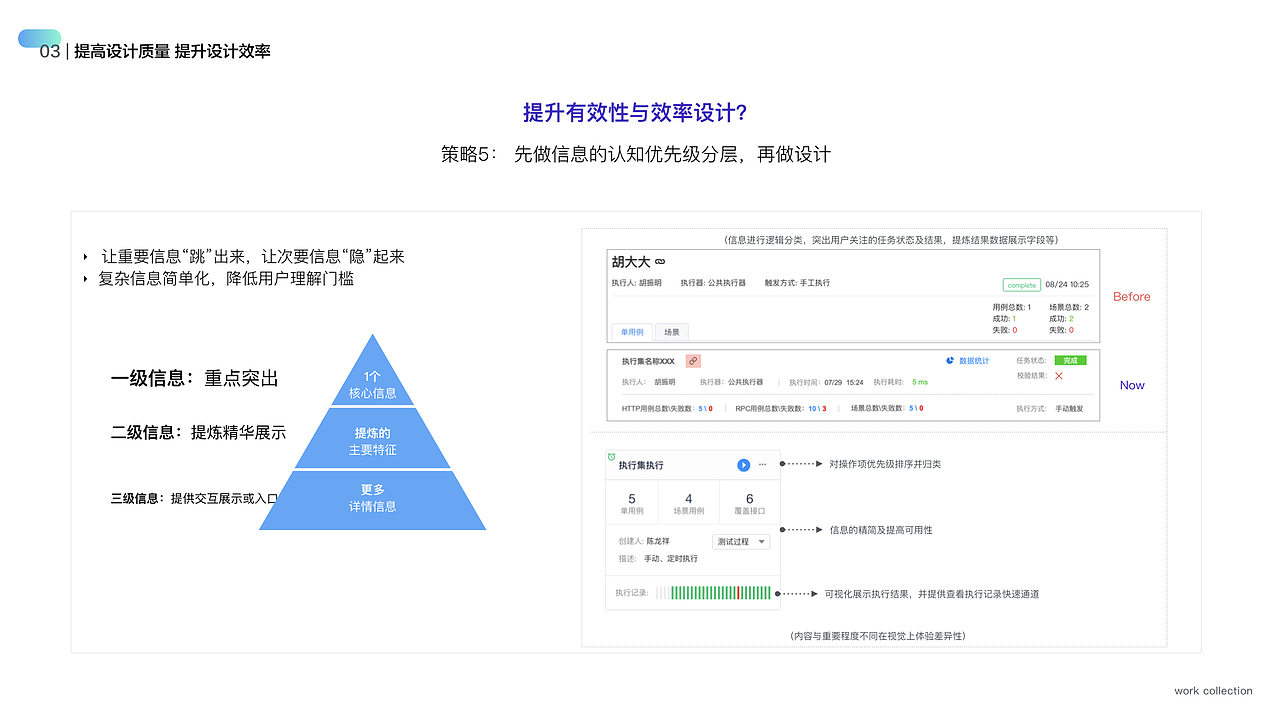Click the blue Now label
1280x720 pixels.
tap(1132, 385)
